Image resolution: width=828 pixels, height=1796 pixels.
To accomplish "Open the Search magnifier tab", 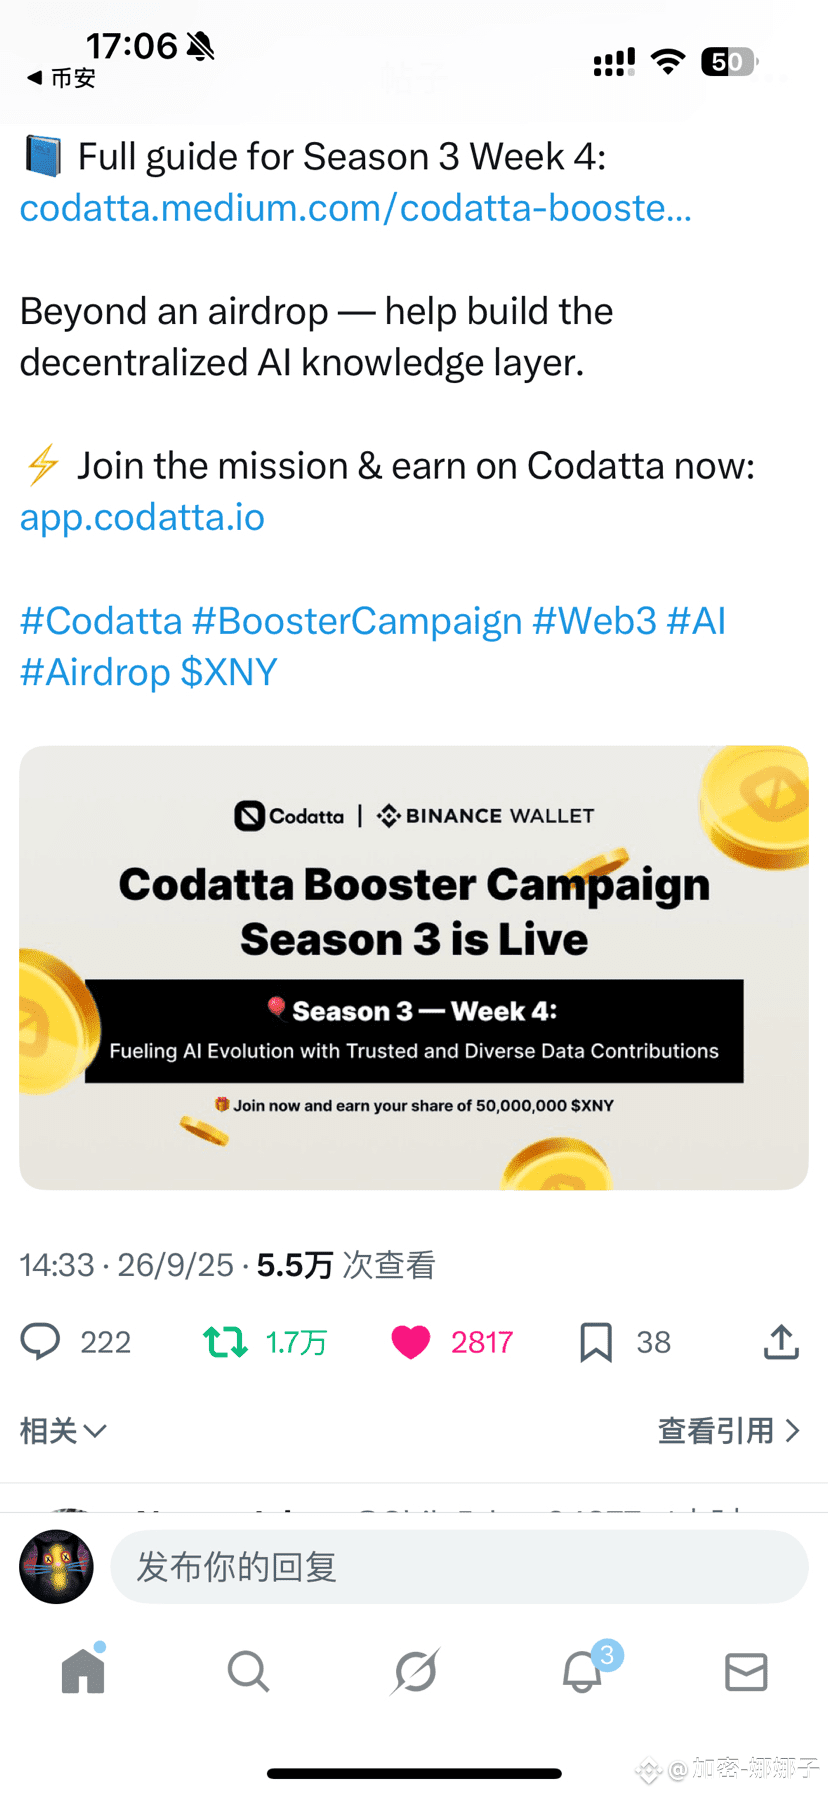I will pos(248,1670).
